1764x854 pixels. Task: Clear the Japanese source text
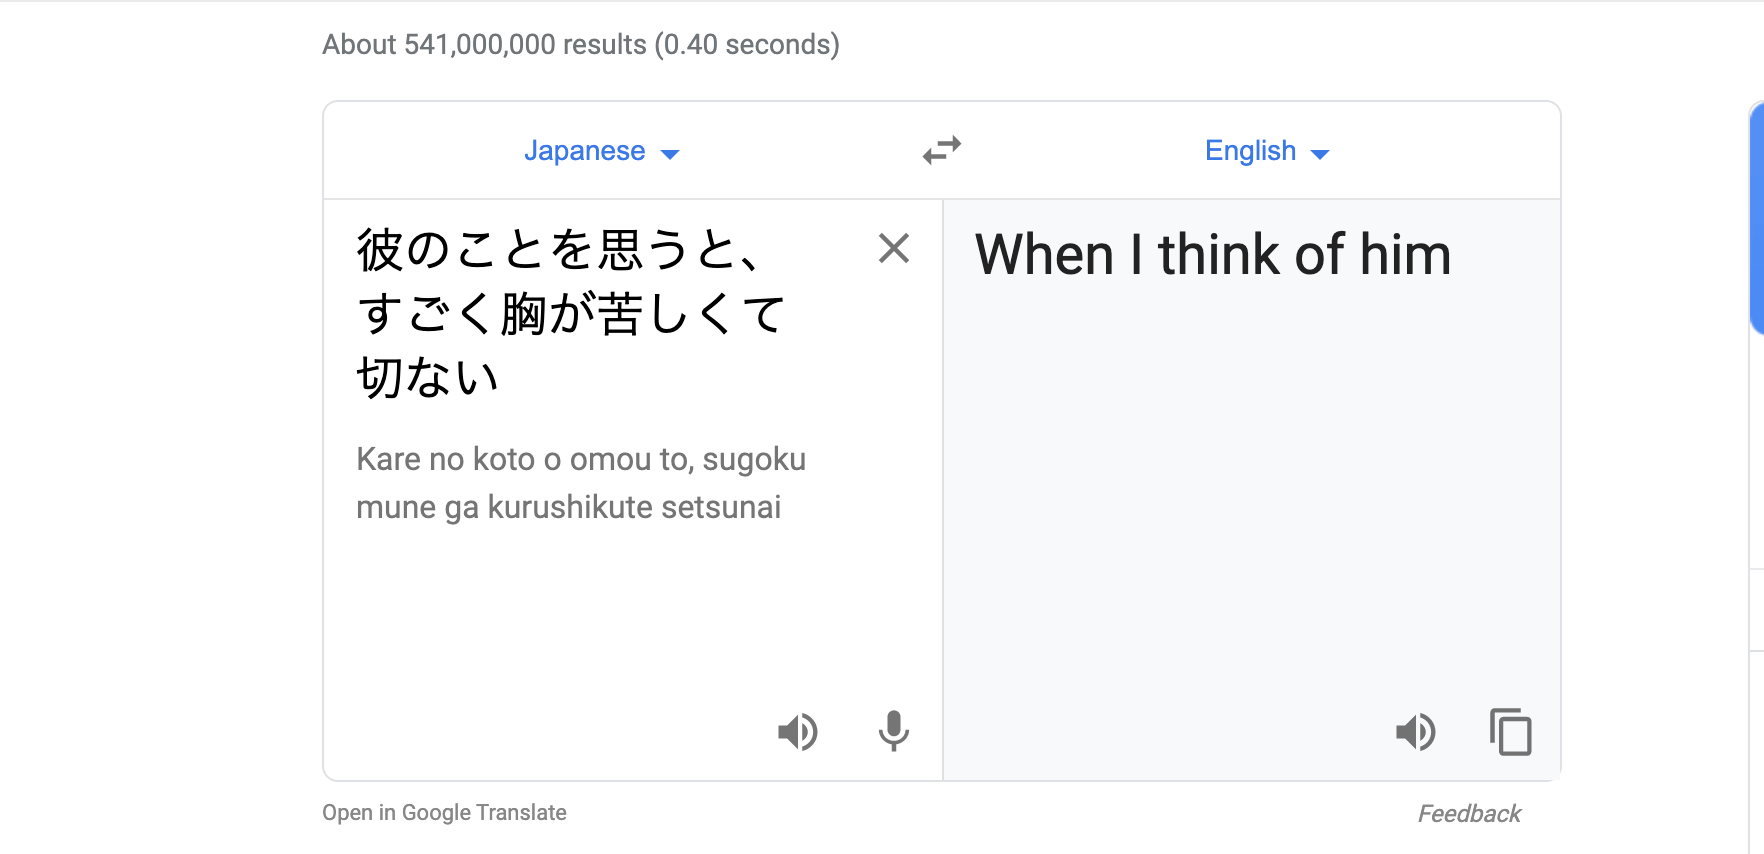(893, 248)
